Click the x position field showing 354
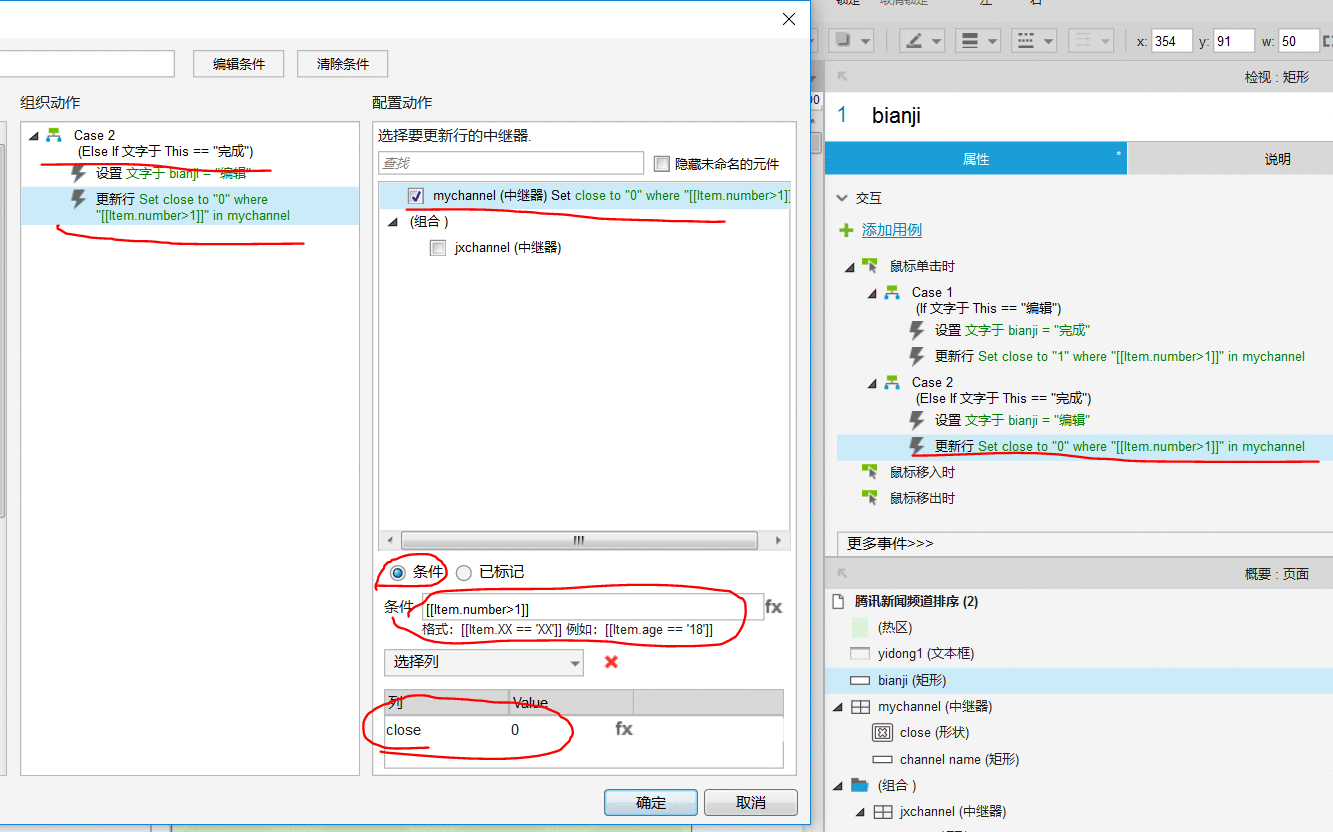Viewport: 1333px width, 832px height. pyautogui.click(x=1171, y=41)
